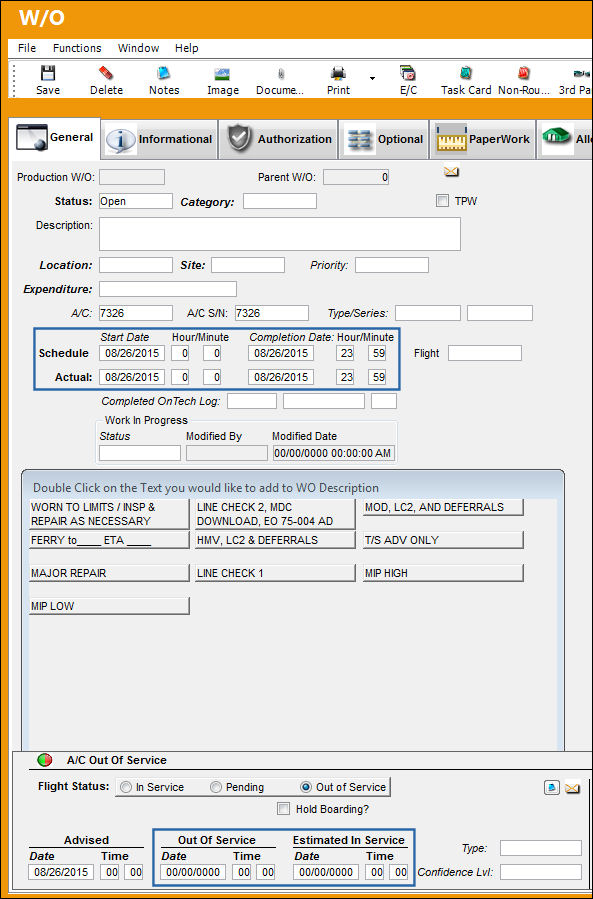
Task: Click the A/C S/N field
Action: (272, 313)
